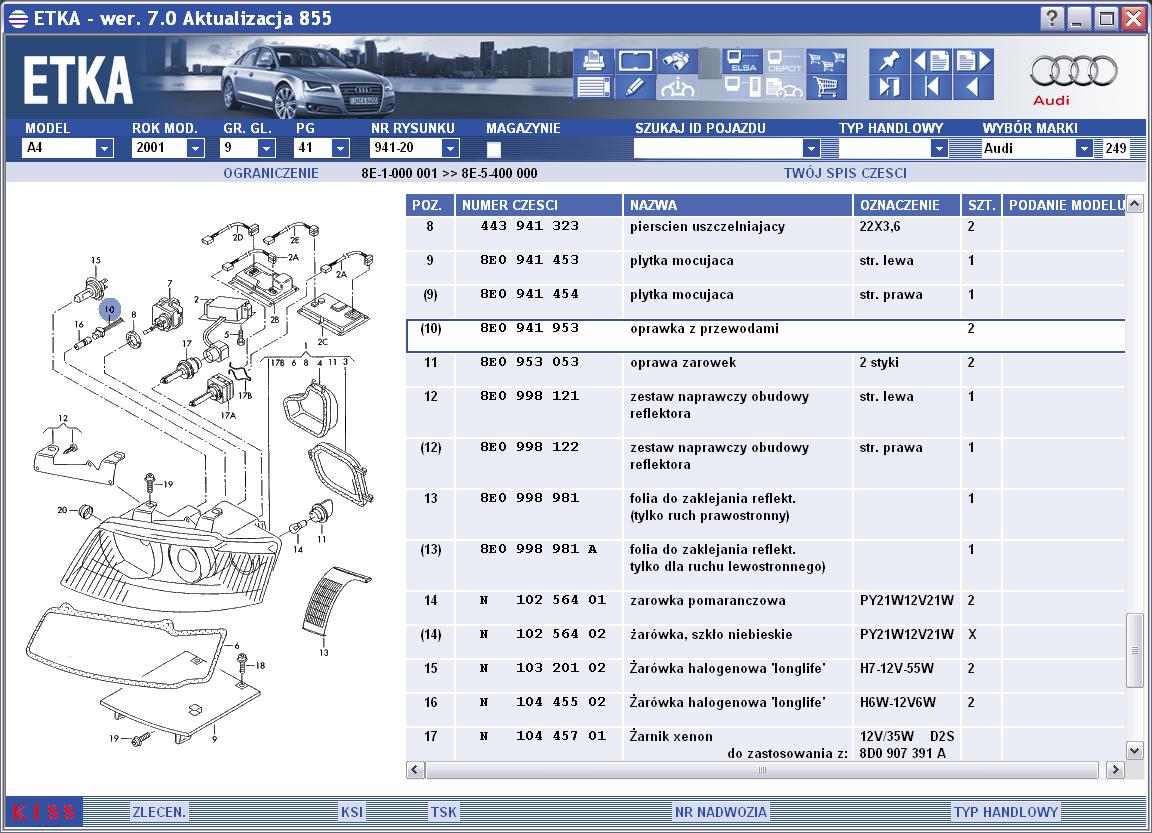Image resolution: width=1152 pixels, height=833 pixels.
Task: Select the Żarnik xenon row
Action: click(x=766, y=744)
